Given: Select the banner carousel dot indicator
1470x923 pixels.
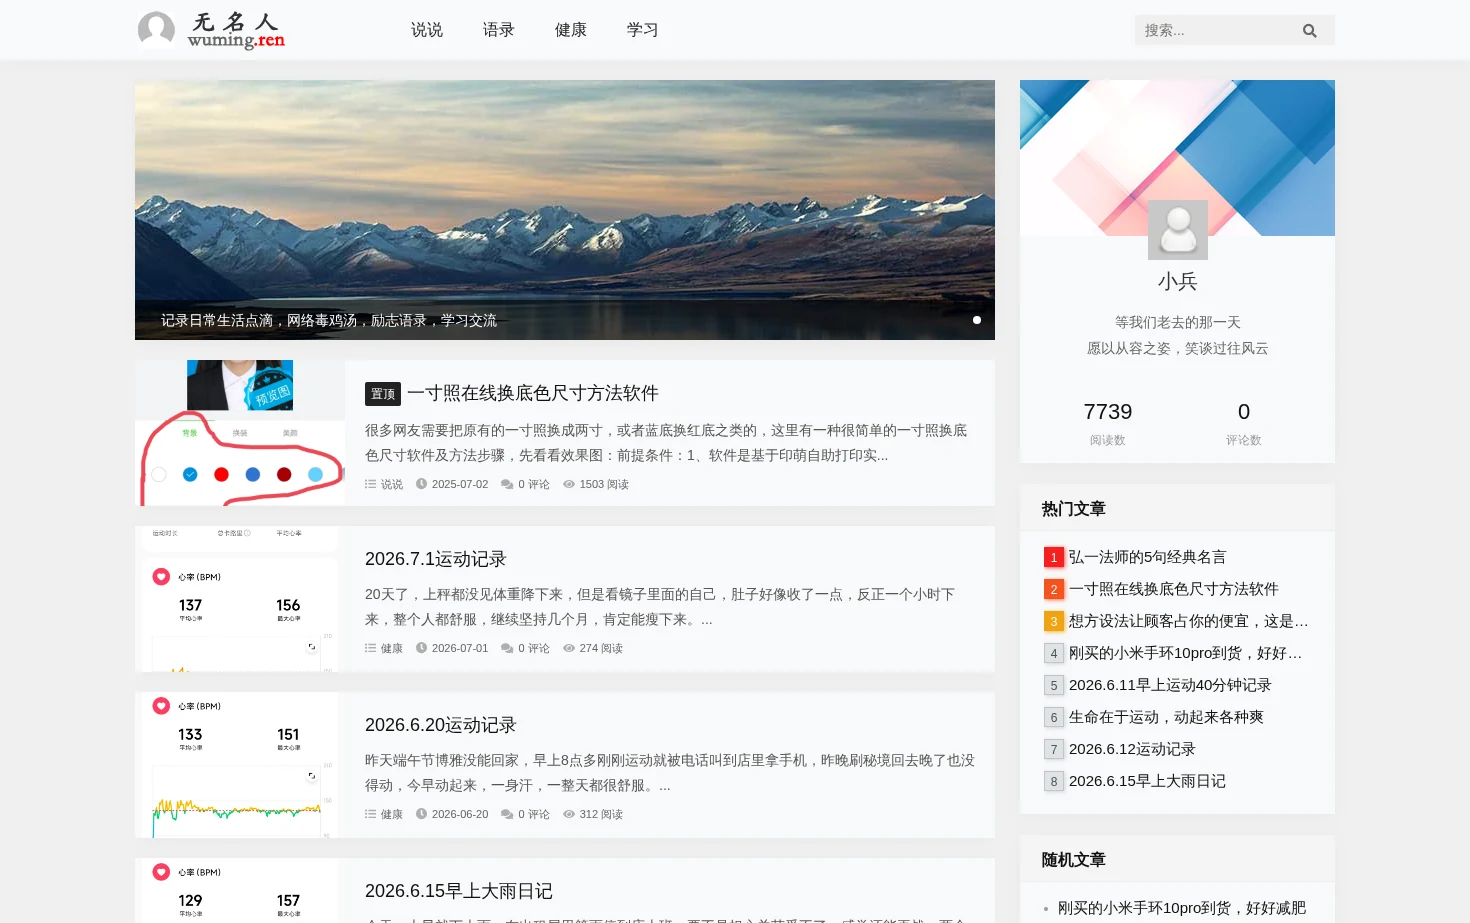Looking at the screenshot, I should (x=977, y=320).
